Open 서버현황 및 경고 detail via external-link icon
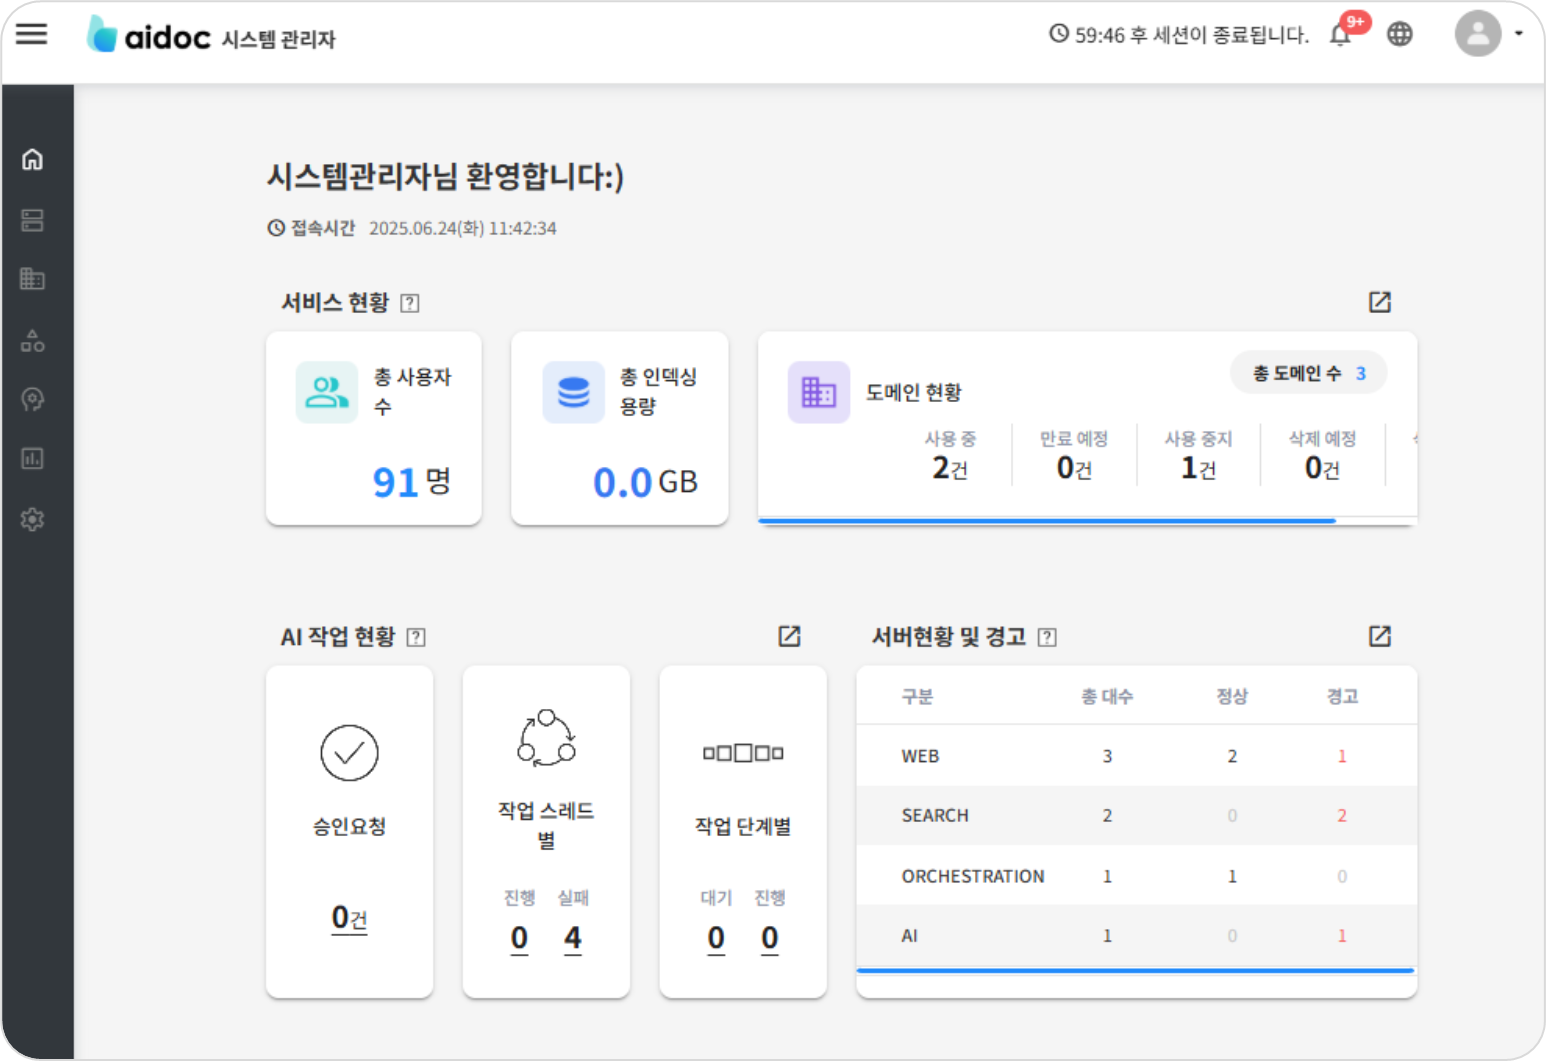 pyautogui.click(x=1379, y=636)
